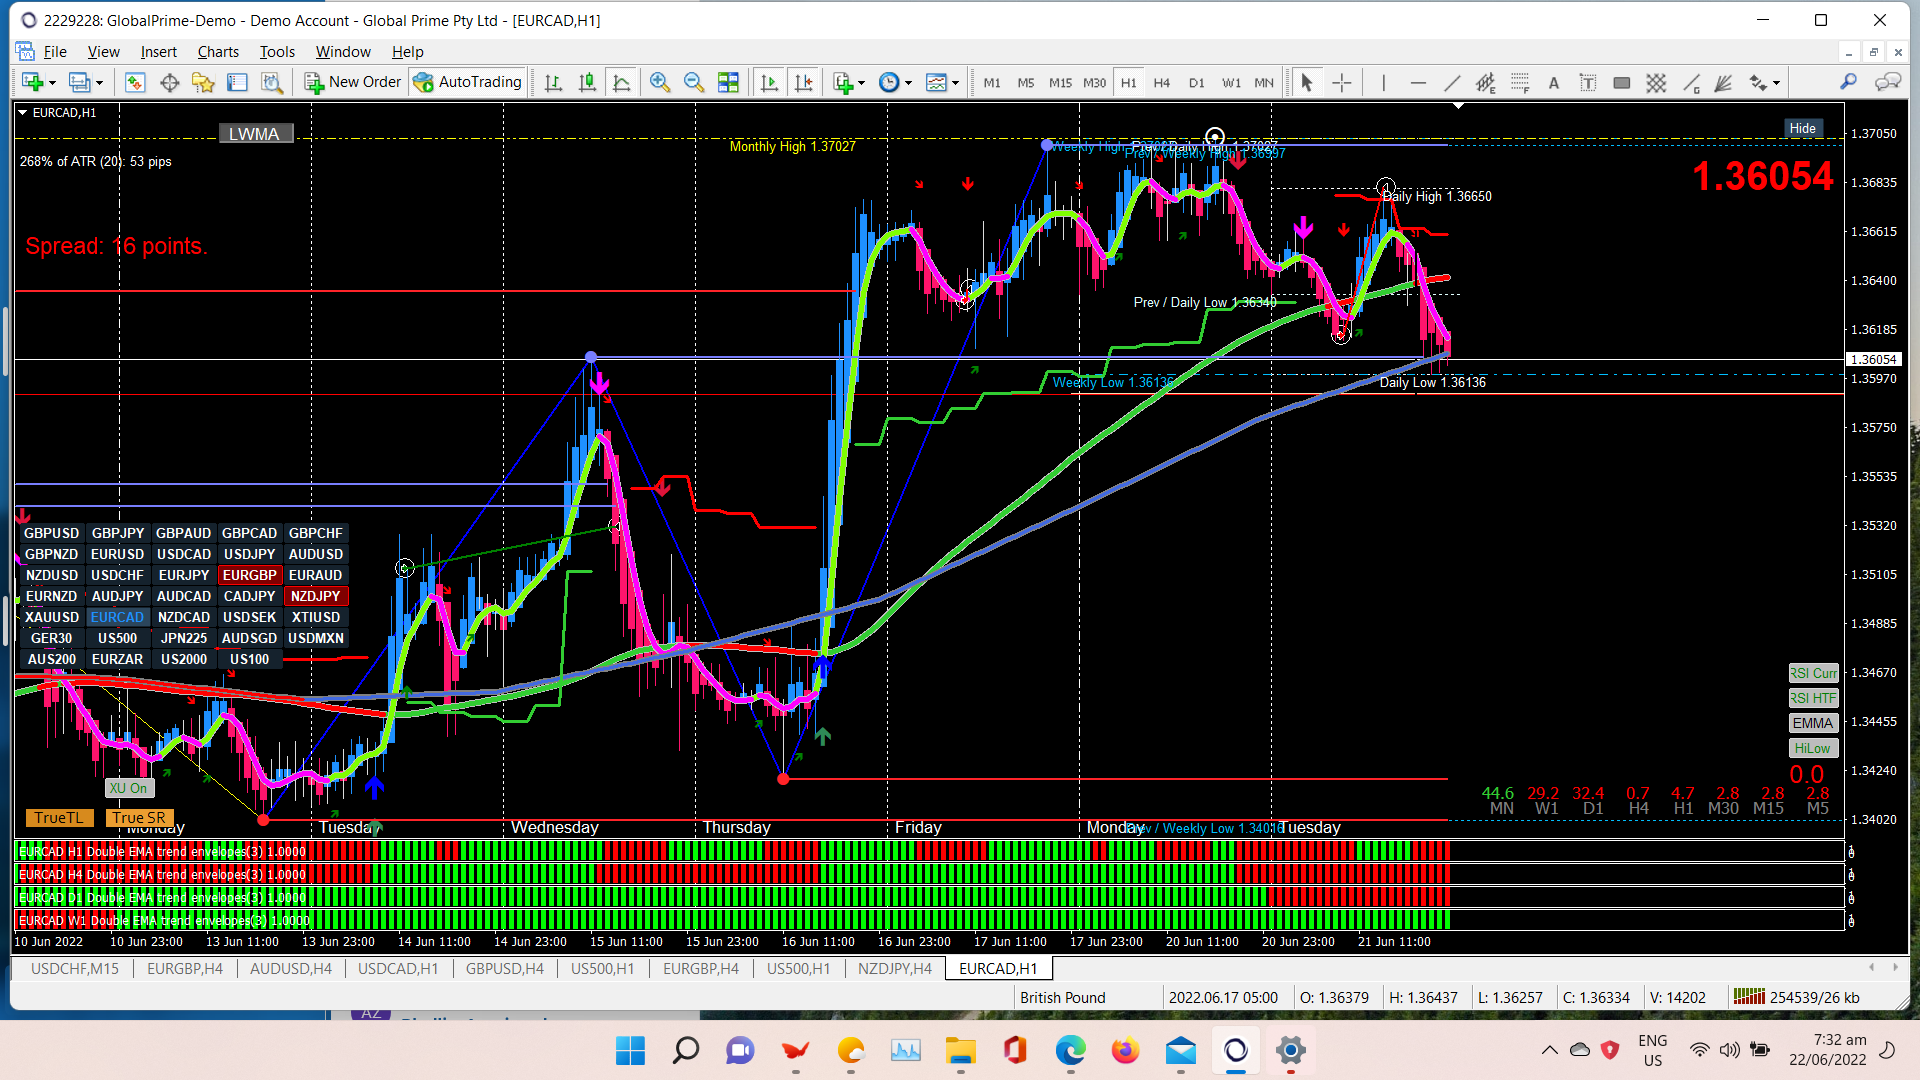This screenshot has height=1080, width=1920.
Task: Select the draw trendline tool
Action: click(x=1451, y=83)
